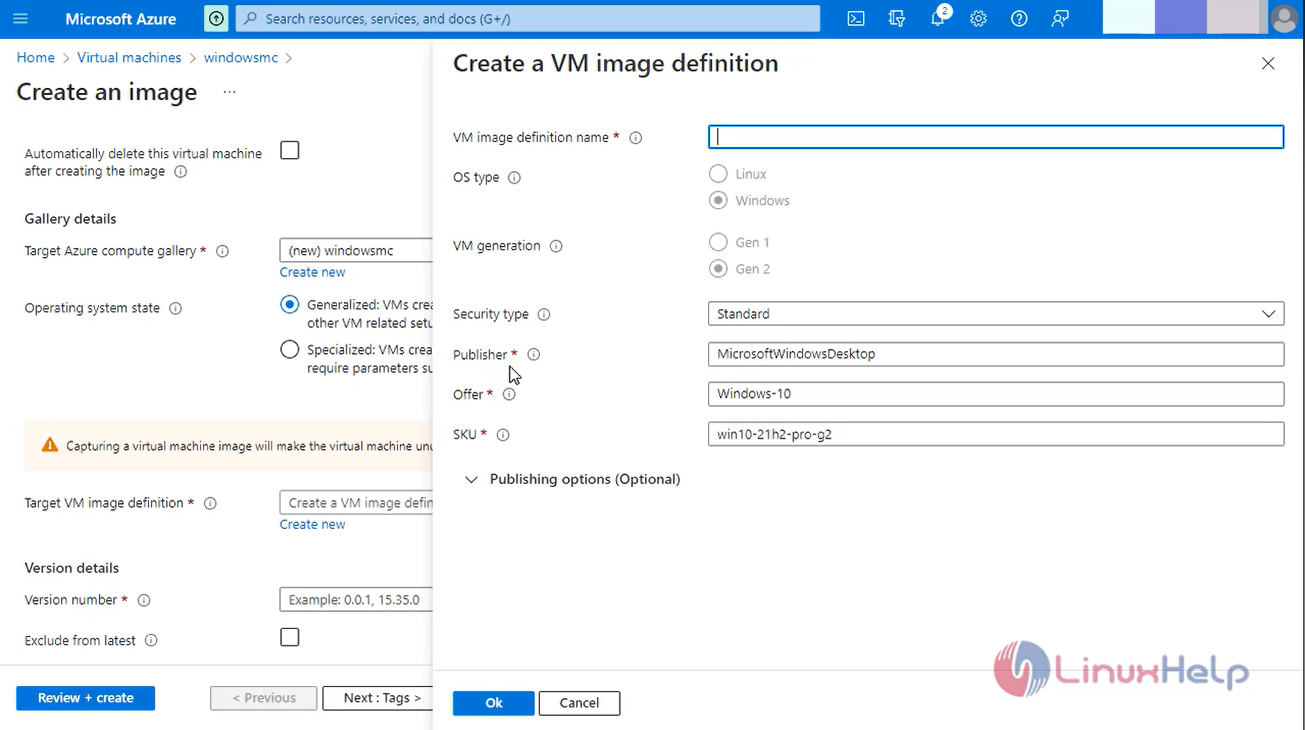1305x730 pixels.
Task: Select Gen 1 VM generation
Action: [718, 242]
